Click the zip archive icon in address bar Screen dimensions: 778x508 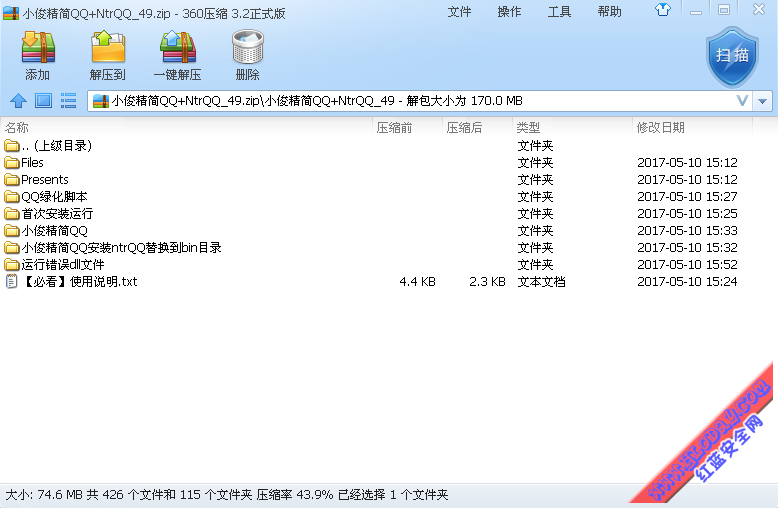click(101, 101)
